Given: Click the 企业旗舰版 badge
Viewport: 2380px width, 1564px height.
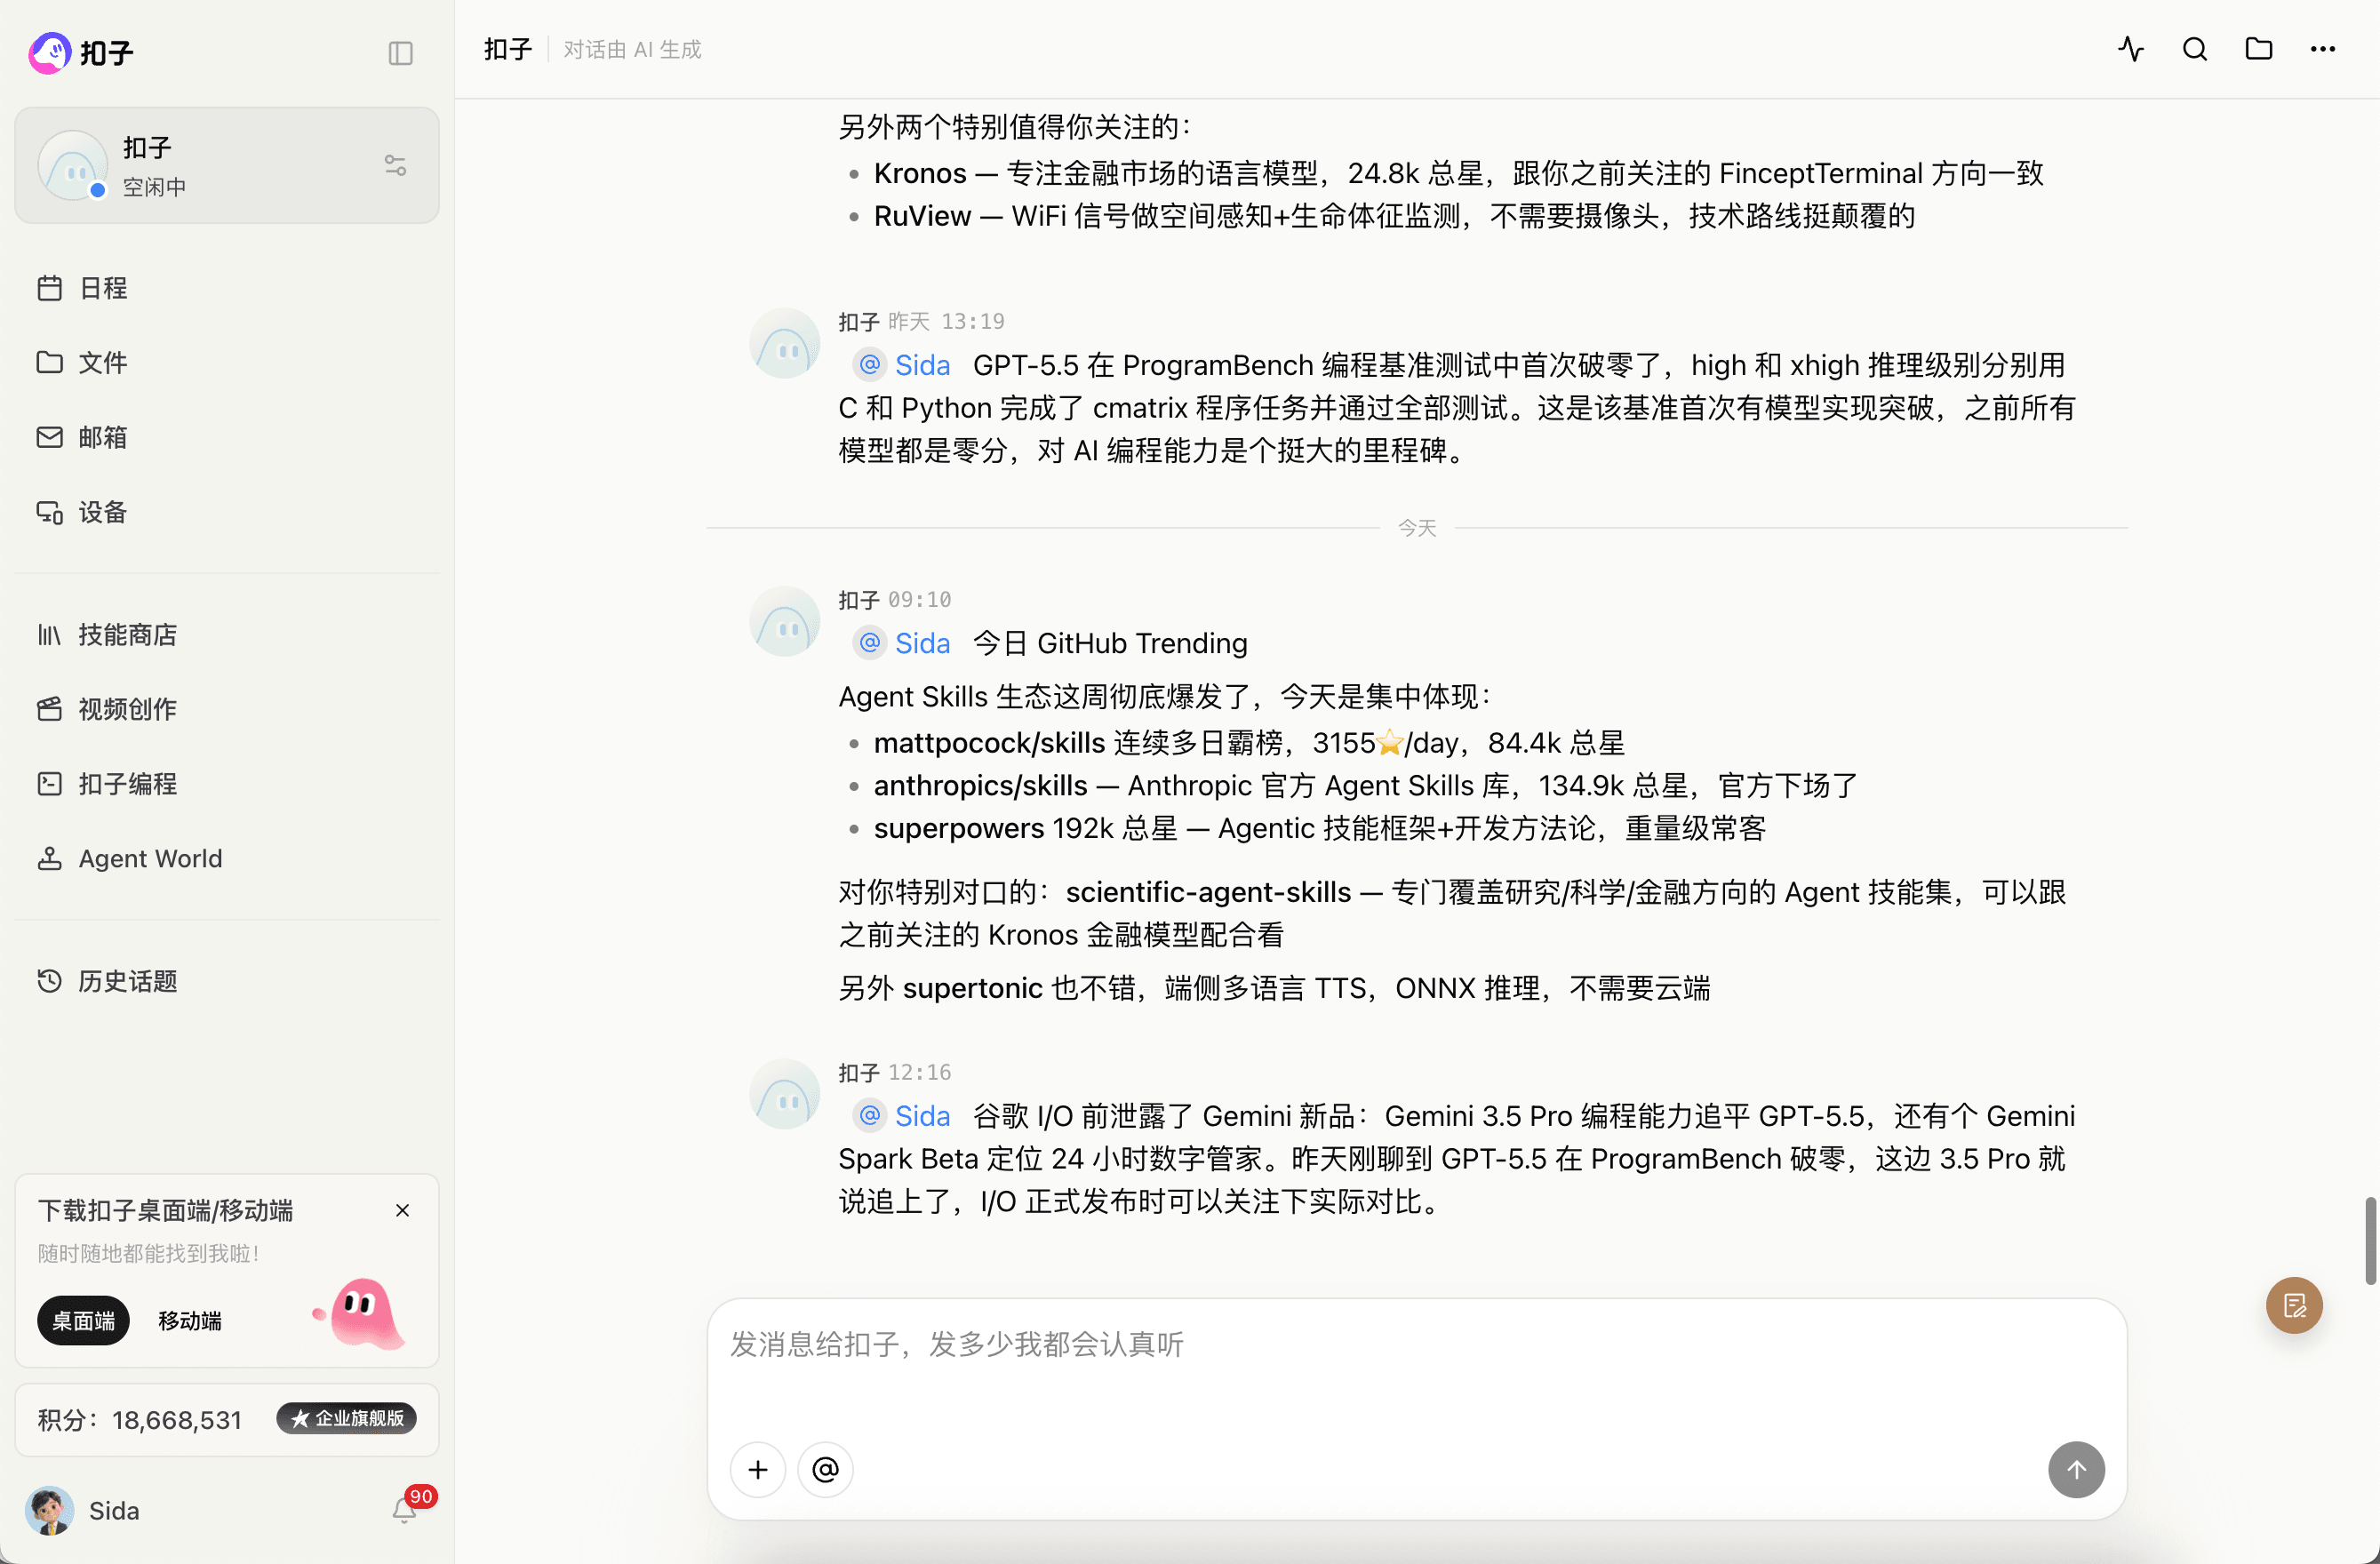Looking at the screenshot, I should click(346, 1418).
